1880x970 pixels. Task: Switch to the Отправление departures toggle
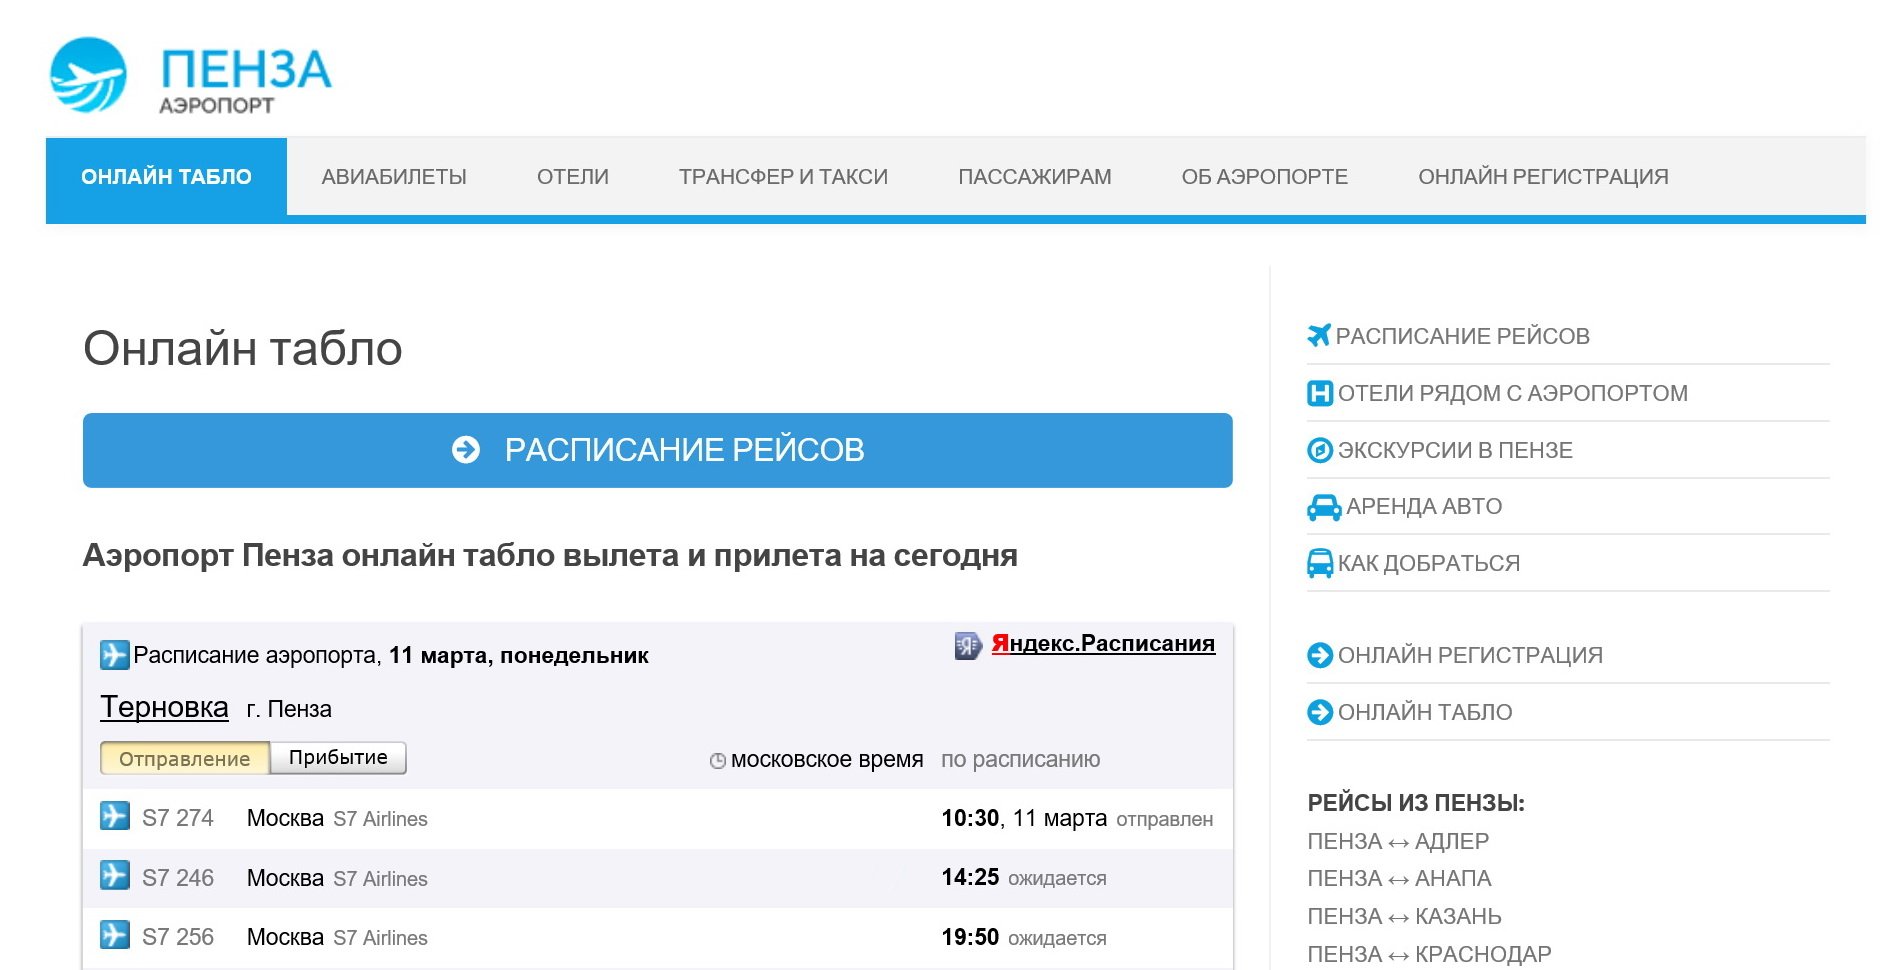185,758
